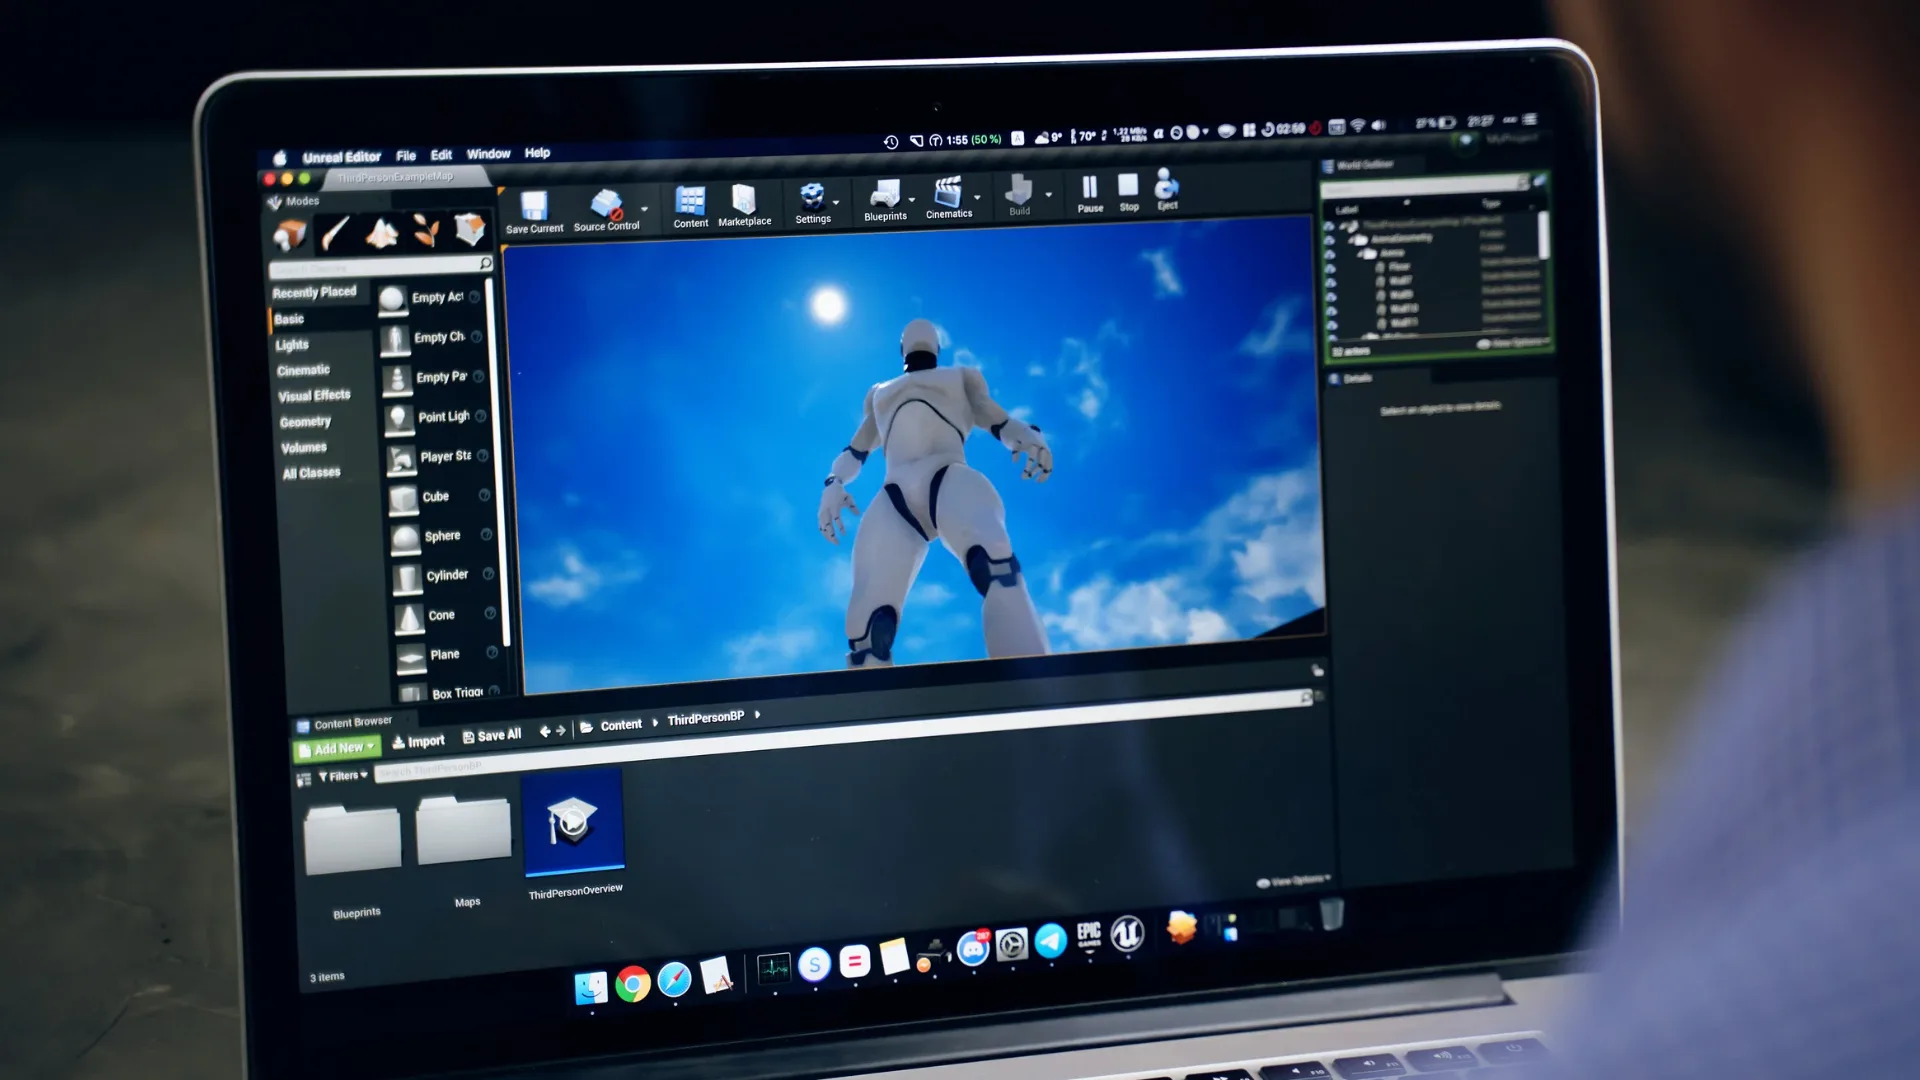Click the Settings toolbar icon
This screenshot has height=1080, width=1920.
(x=812, y=196)
